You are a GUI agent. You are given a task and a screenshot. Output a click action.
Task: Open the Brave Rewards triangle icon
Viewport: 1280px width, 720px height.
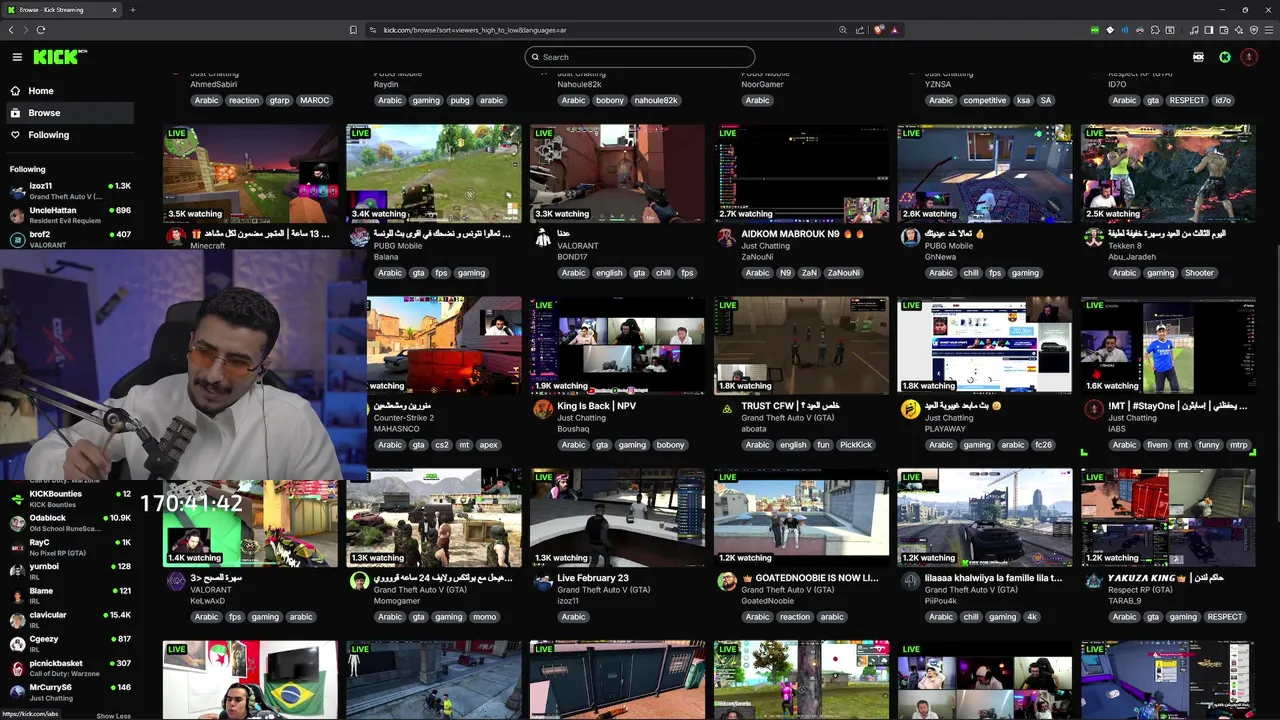(895, 30)
